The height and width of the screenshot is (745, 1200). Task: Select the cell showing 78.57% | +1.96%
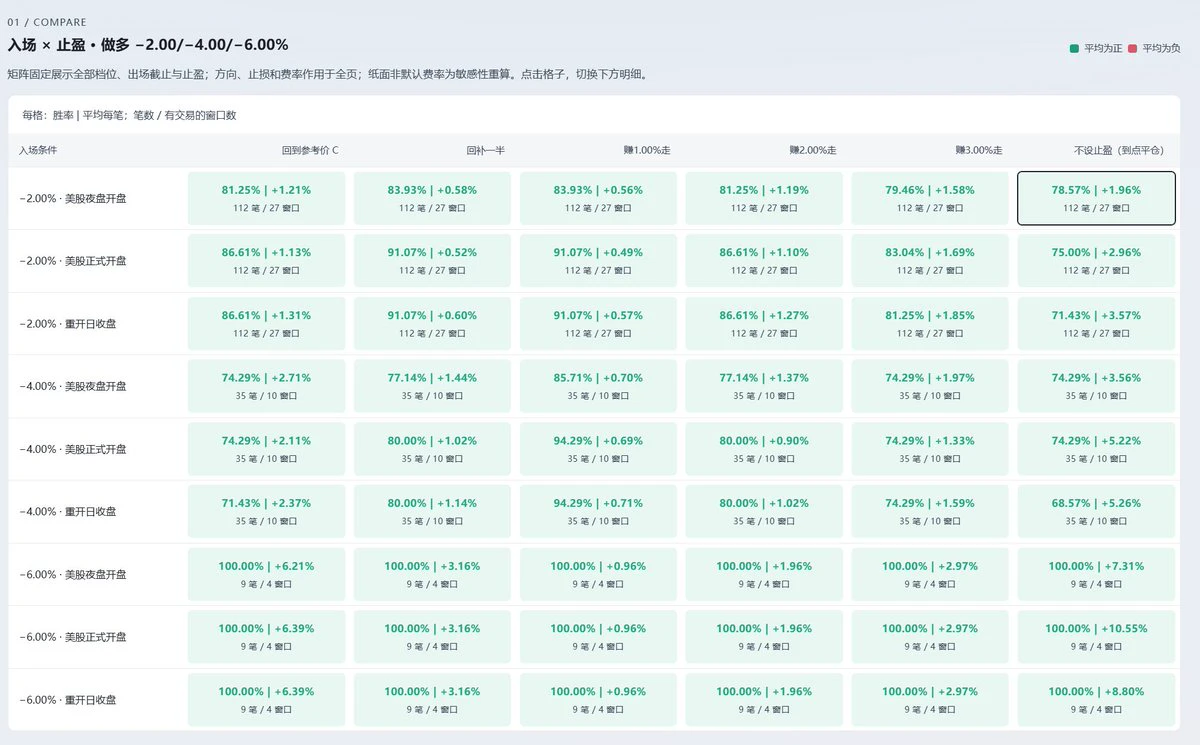[1096, 198]
